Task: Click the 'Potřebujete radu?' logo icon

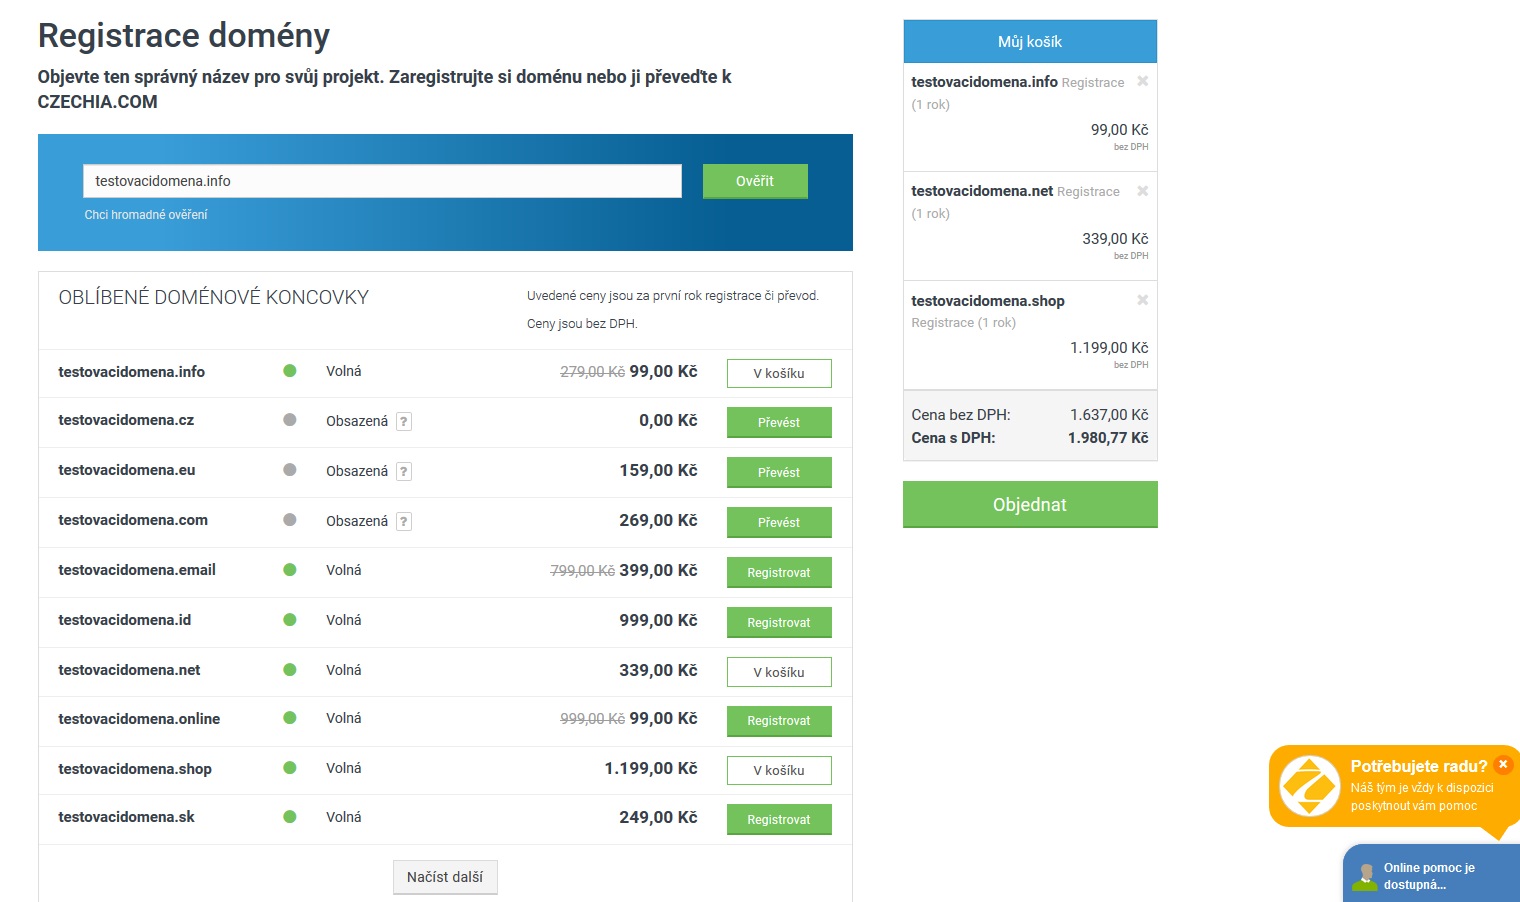Action: tap(1309, 786)
